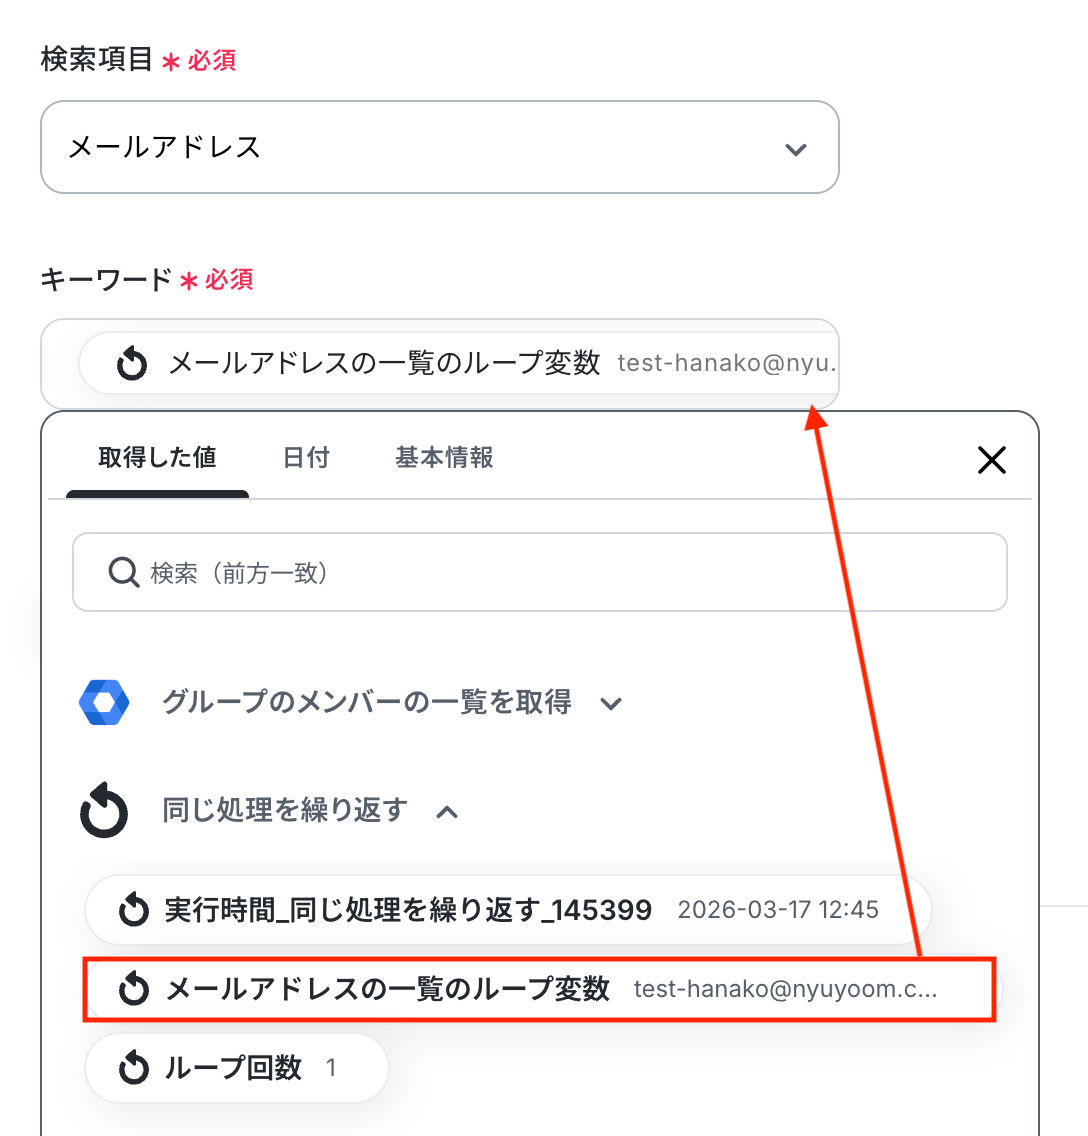Screen dimensions: 1088x1136
Task: Click loop icon on the 実行時間 item
Action: coord(134,910)
